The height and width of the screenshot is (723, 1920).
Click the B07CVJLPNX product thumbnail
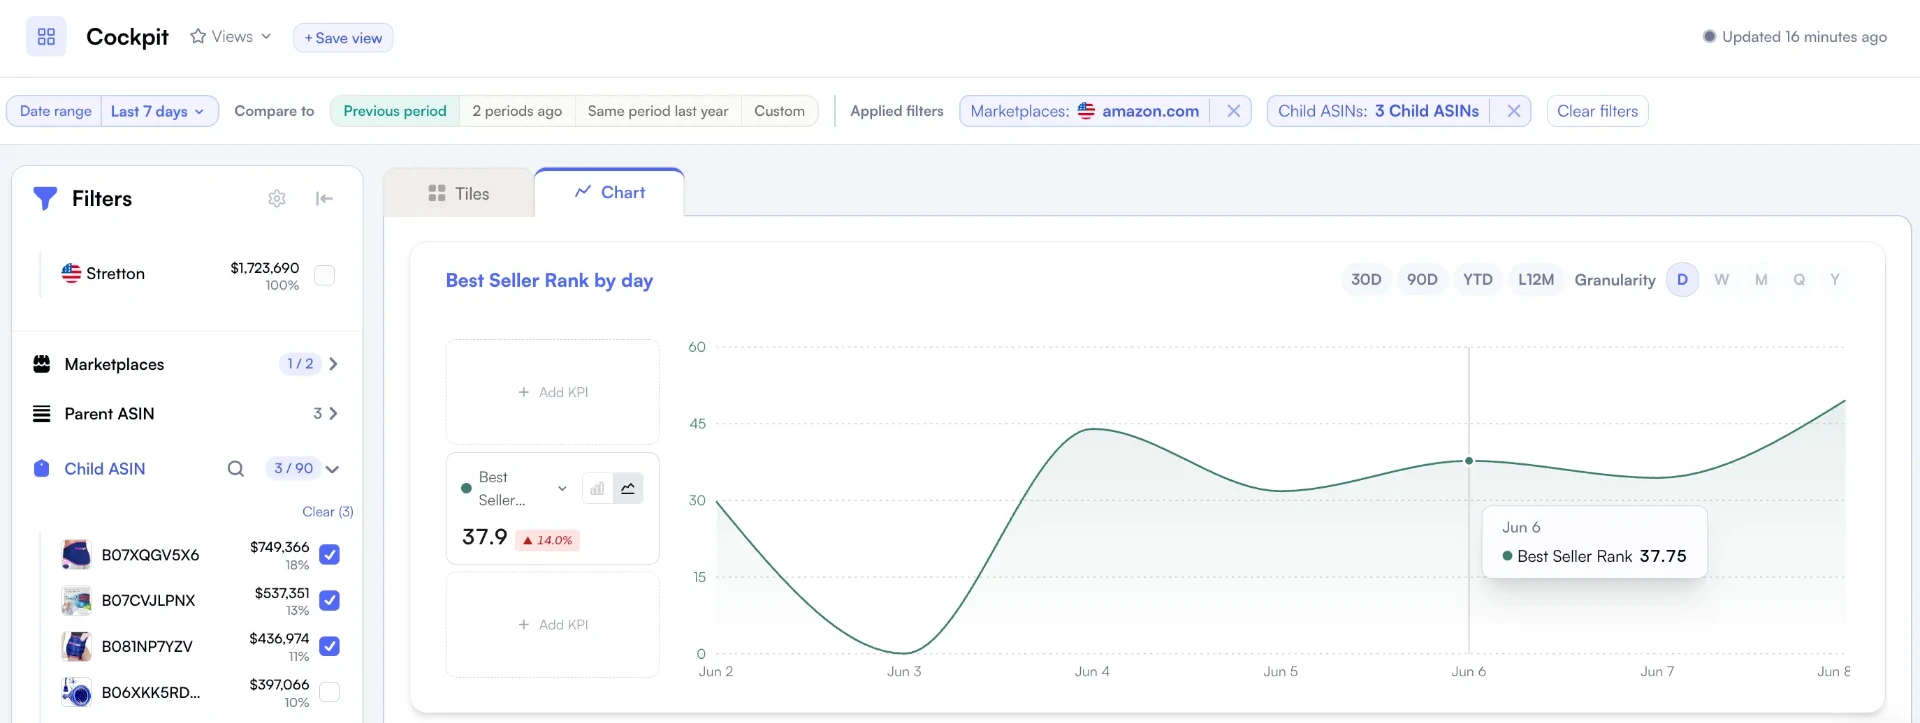tap(76, 600)
